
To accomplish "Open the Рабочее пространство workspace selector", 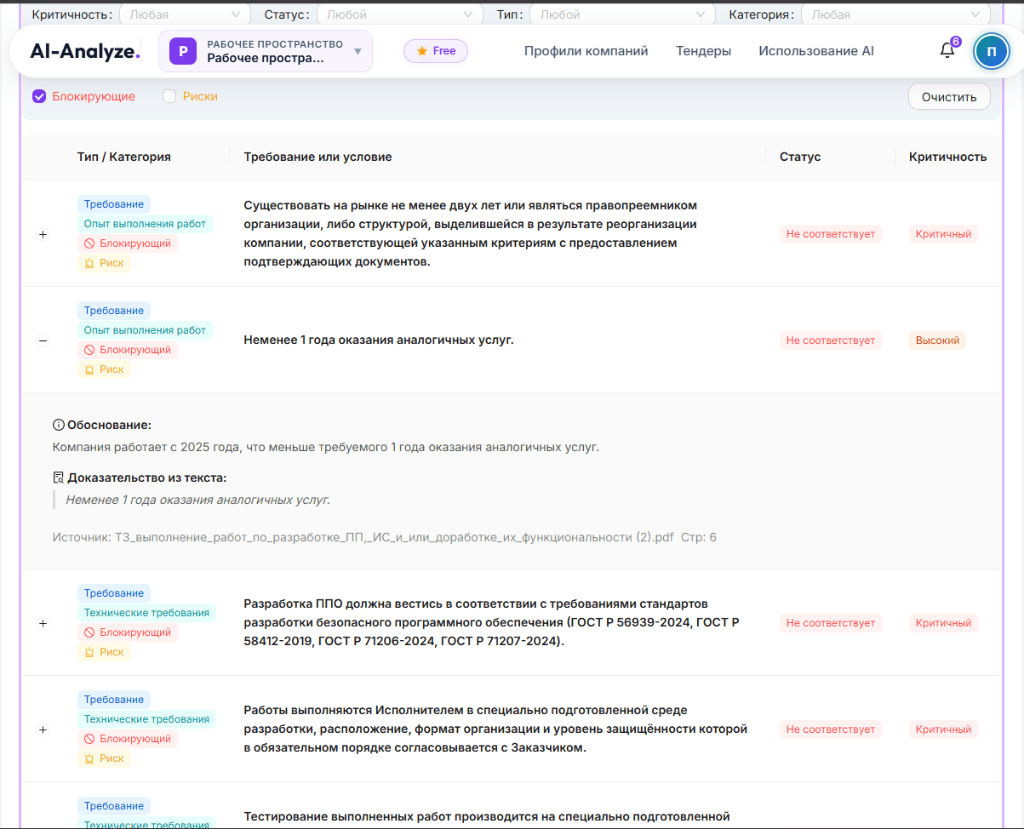I will click(x=265, y=51).
